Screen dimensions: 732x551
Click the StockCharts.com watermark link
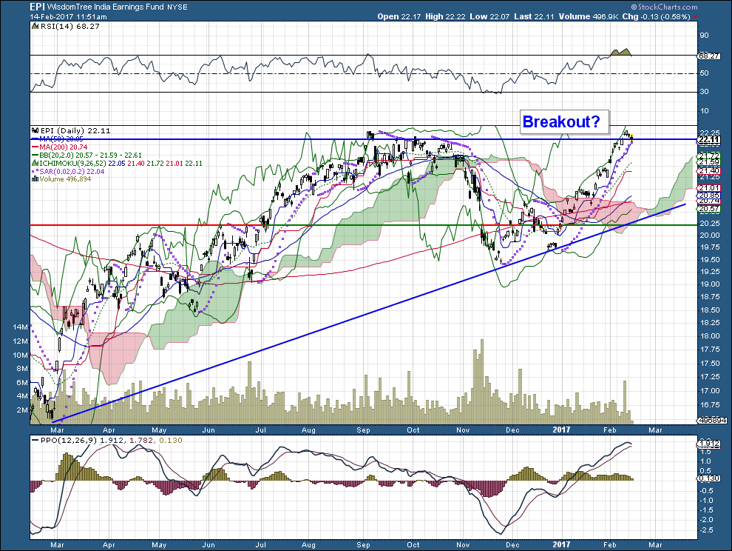664,7
